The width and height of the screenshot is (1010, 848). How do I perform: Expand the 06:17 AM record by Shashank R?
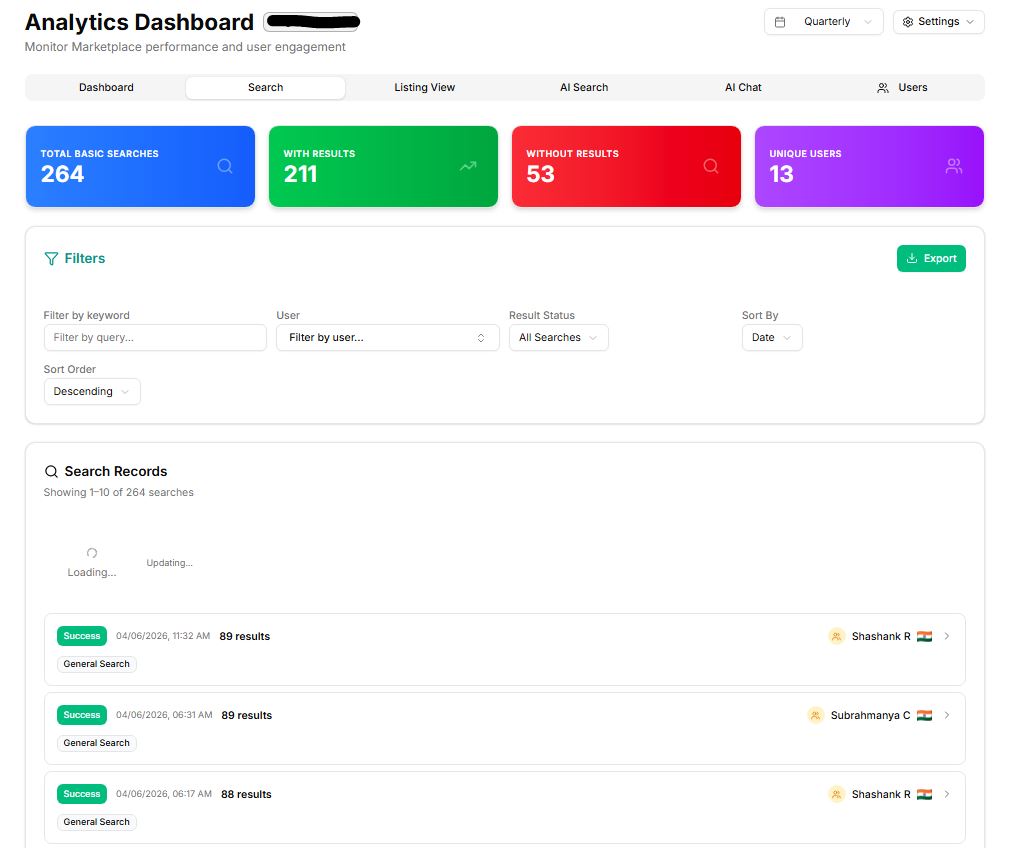click(x=947, y=794)
